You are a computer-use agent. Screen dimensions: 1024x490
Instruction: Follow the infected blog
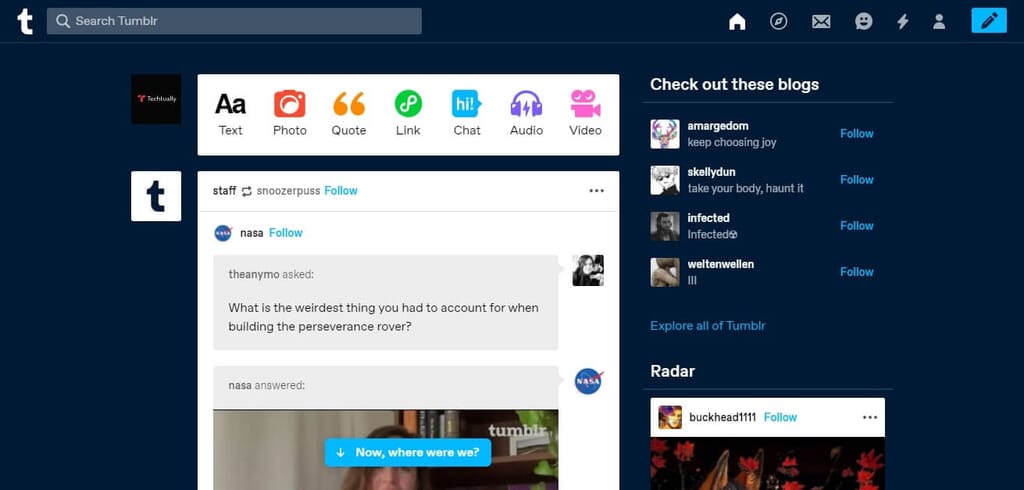tap(857, 225)
